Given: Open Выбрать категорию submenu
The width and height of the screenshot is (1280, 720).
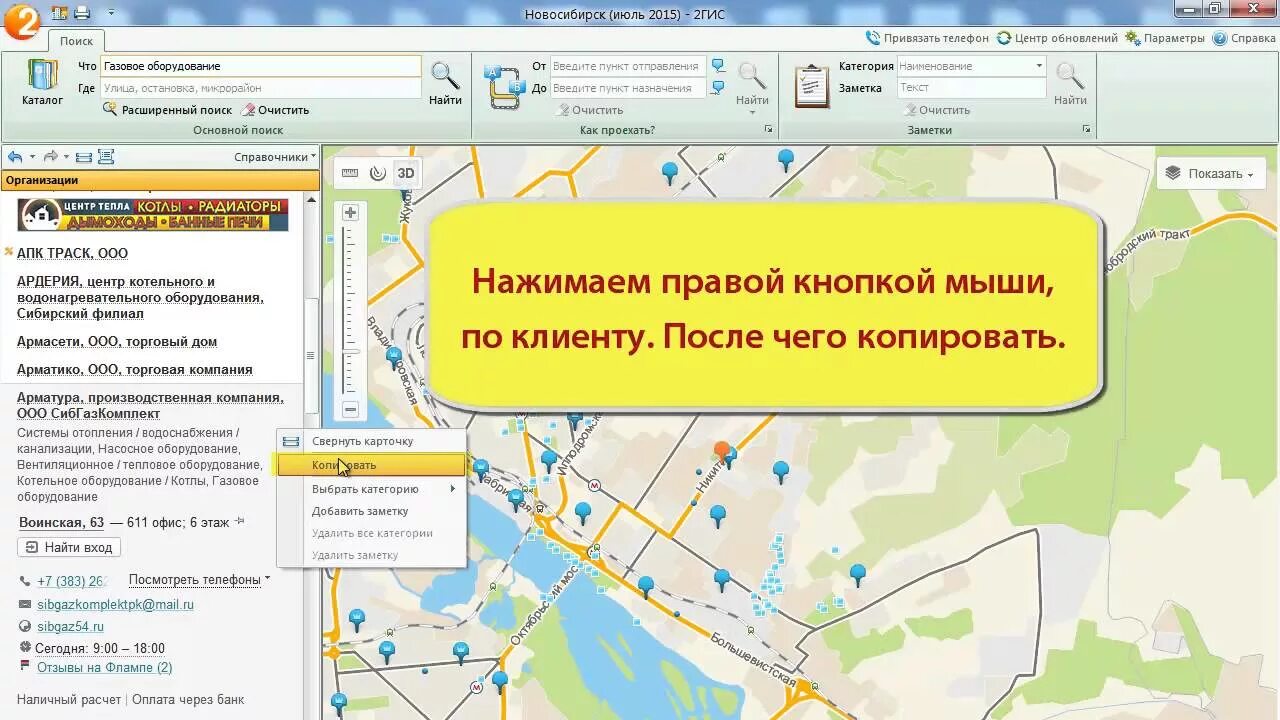Looking at the screenshot, I should 372,489.
